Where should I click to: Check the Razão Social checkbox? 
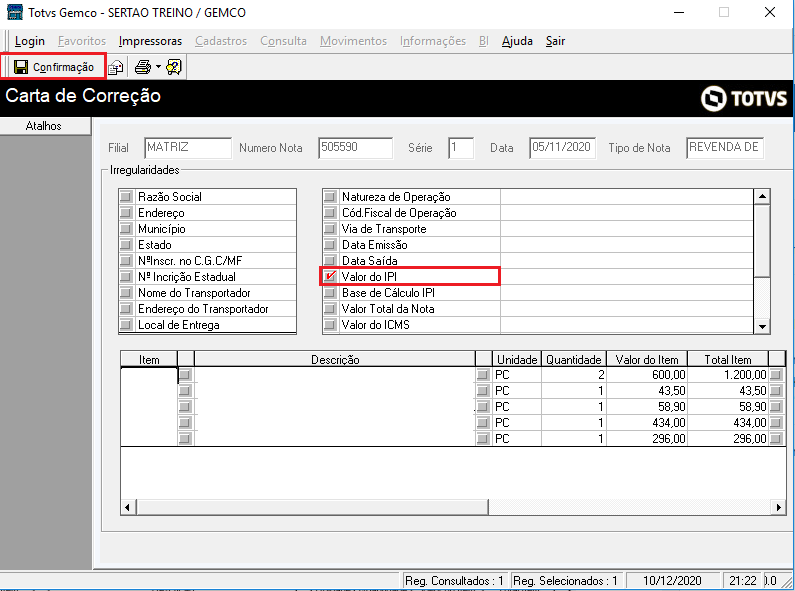pyautogui.click(x=126, y=196)
